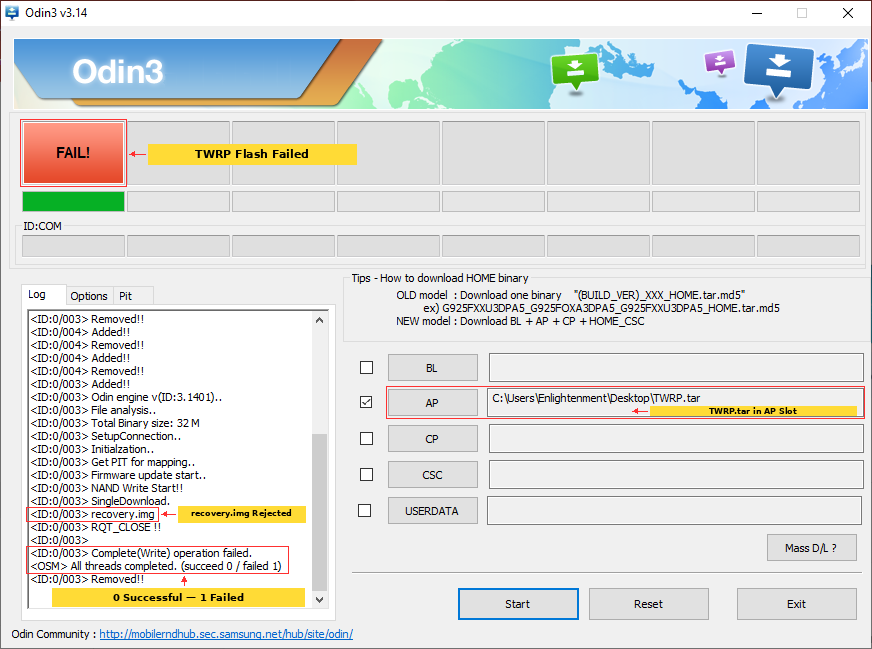872x649 pixels.
Task: Click the green progress bar
Action: (x=73, y=201)
